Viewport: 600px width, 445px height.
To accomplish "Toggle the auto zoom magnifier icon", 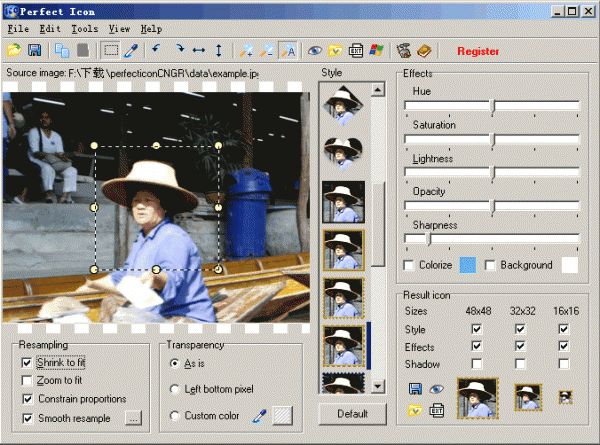I will point(288,51).
